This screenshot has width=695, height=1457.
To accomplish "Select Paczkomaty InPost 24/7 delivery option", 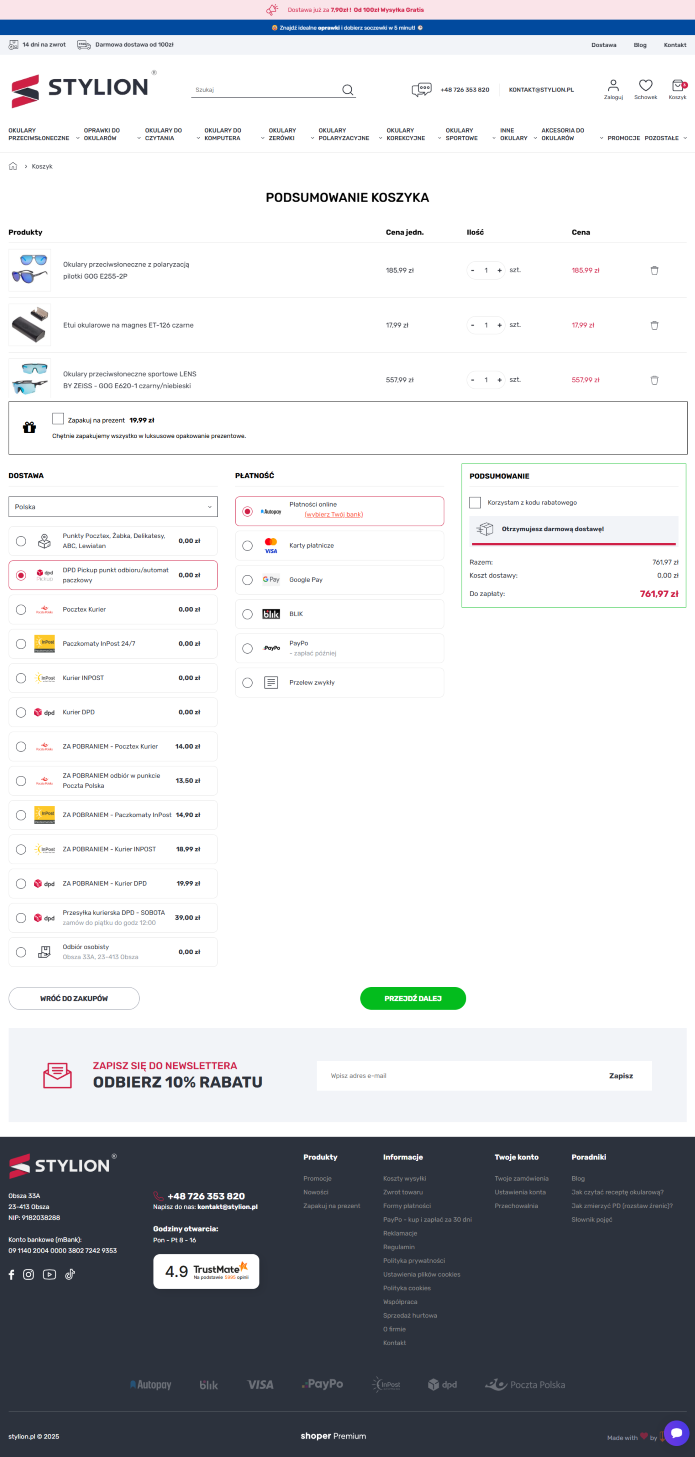I will (x=21, y=643).
